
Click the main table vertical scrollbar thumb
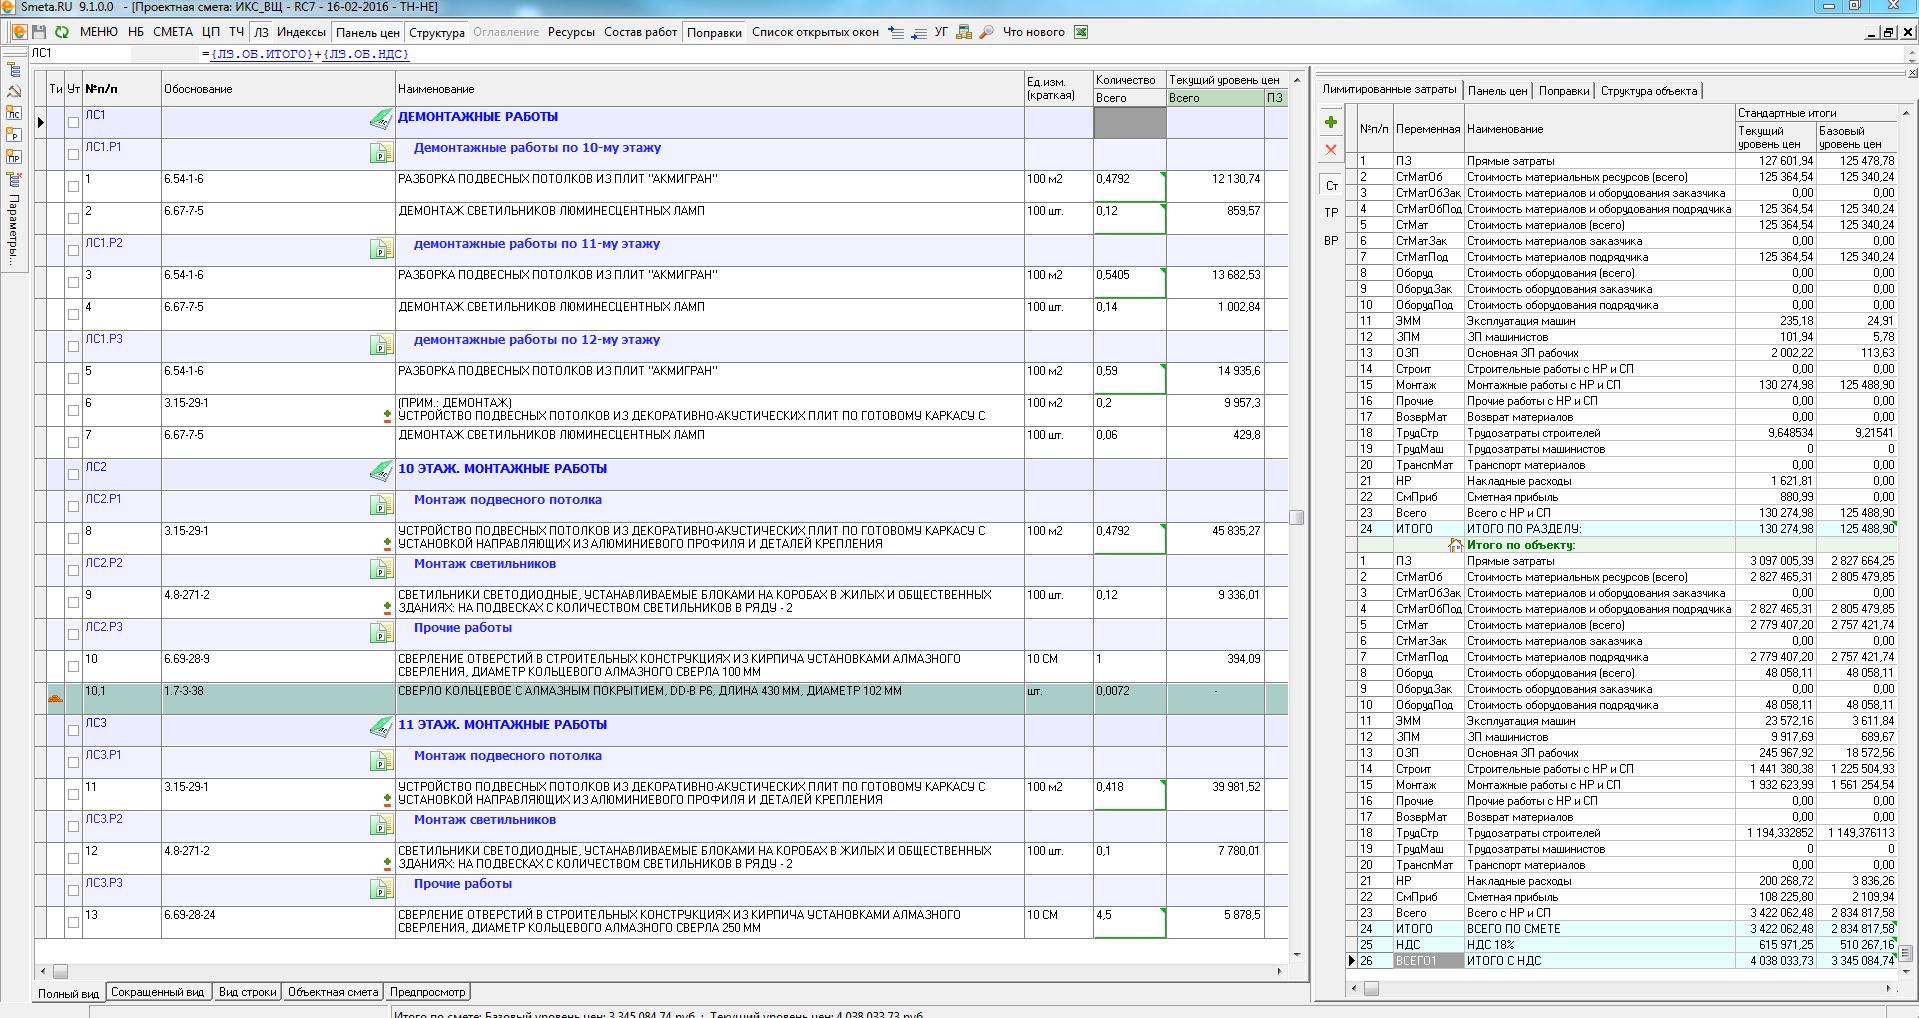pyautogui.click(x=1297, y=517)
